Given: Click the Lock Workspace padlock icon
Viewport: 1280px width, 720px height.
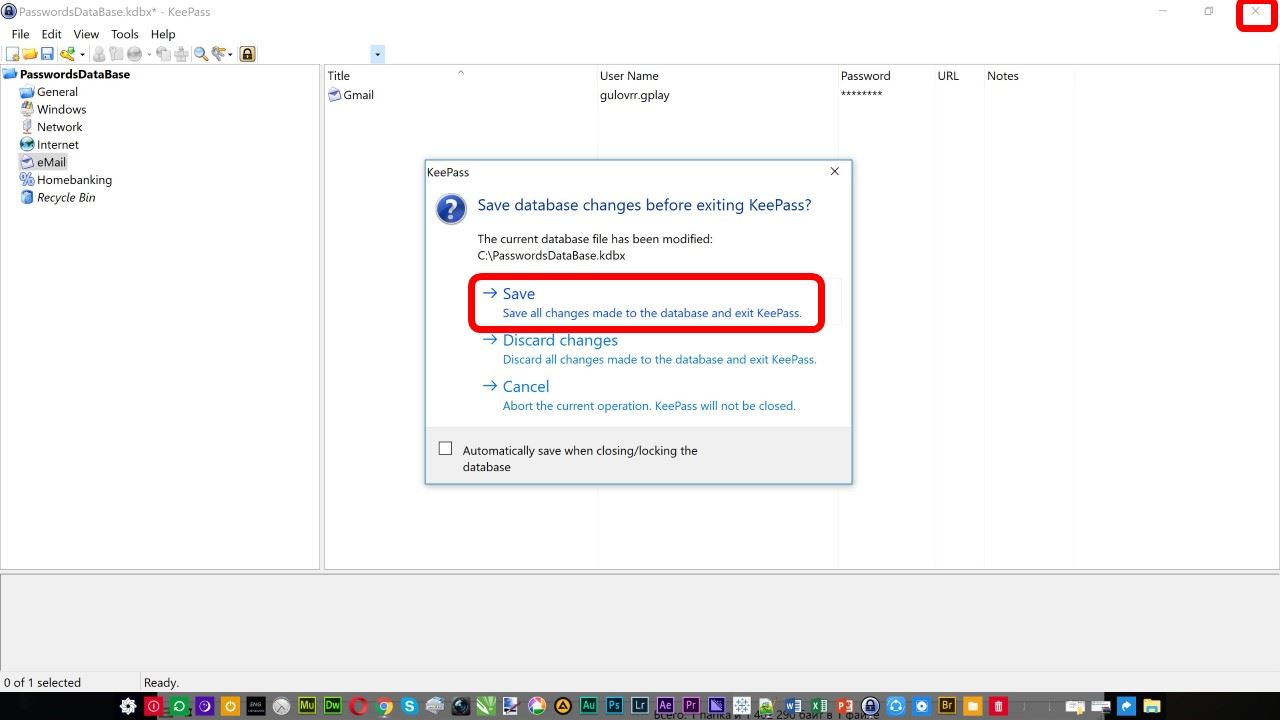Looking at the screenshot, I should (x=247, y=54).
